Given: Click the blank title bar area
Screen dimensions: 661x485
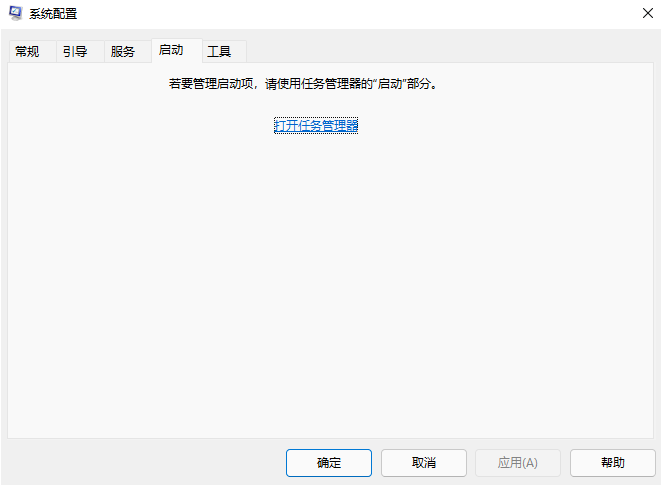Looking at the screenshot, I should [350, 14].
